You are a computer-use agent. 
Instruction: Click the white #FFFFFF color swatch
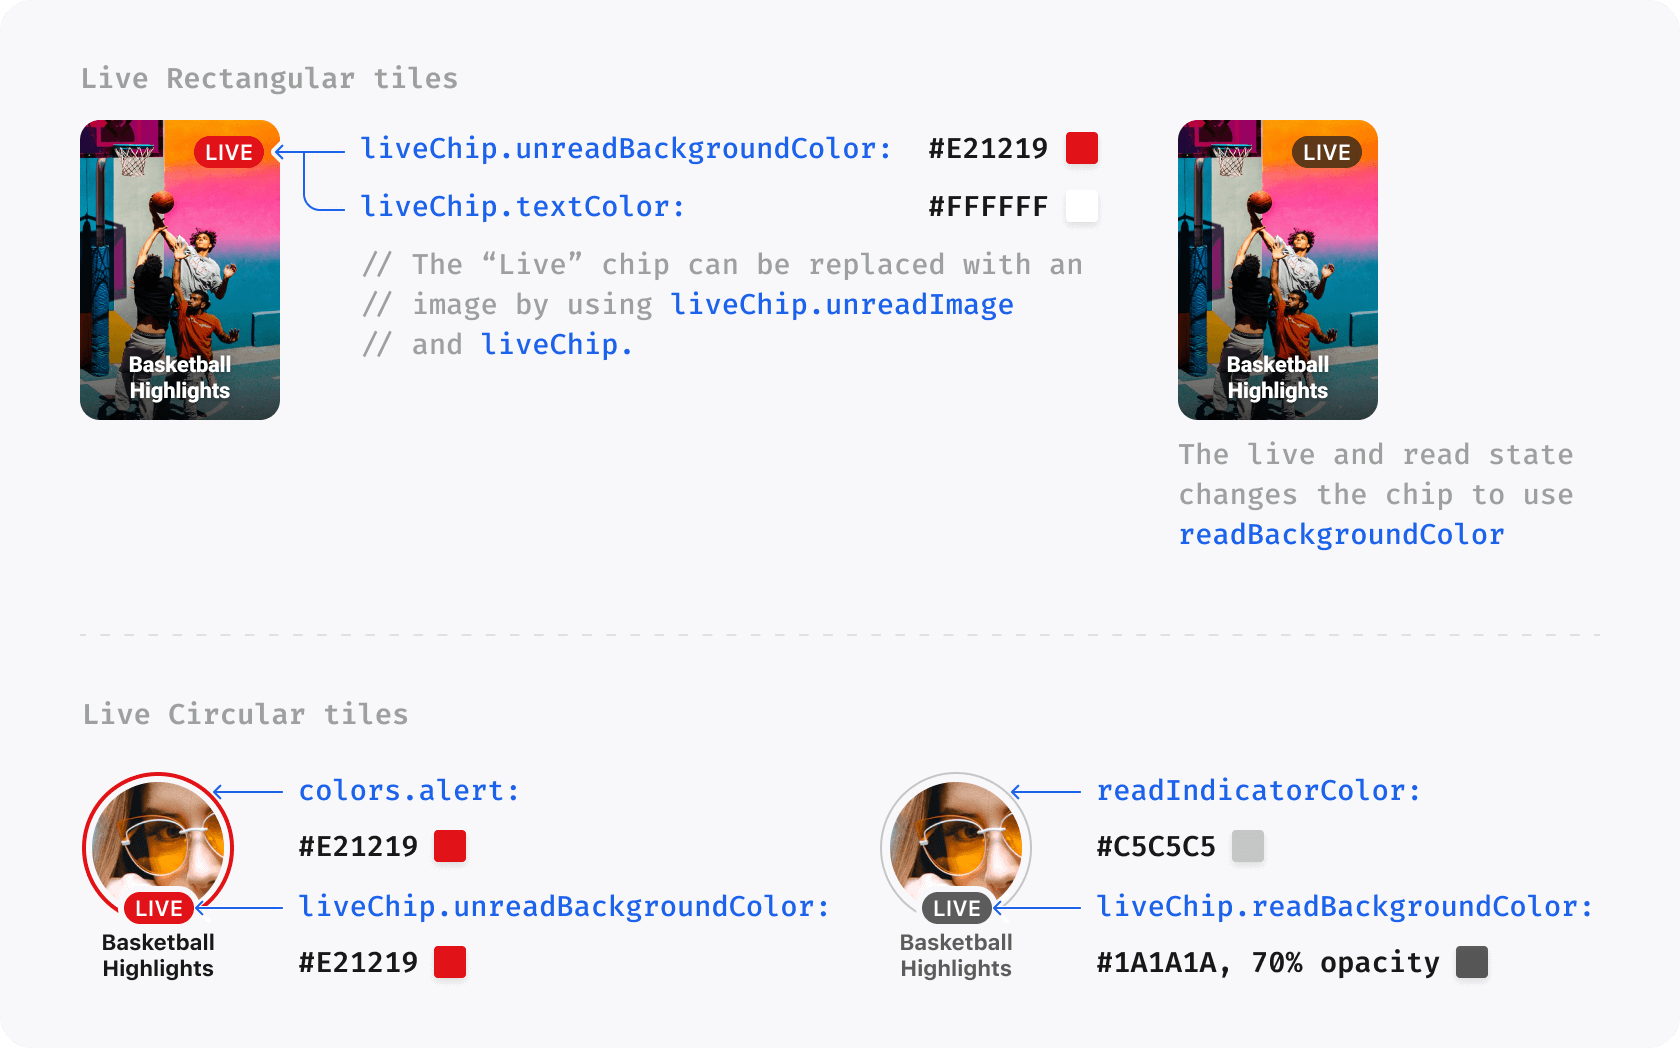coord(1081,207)
